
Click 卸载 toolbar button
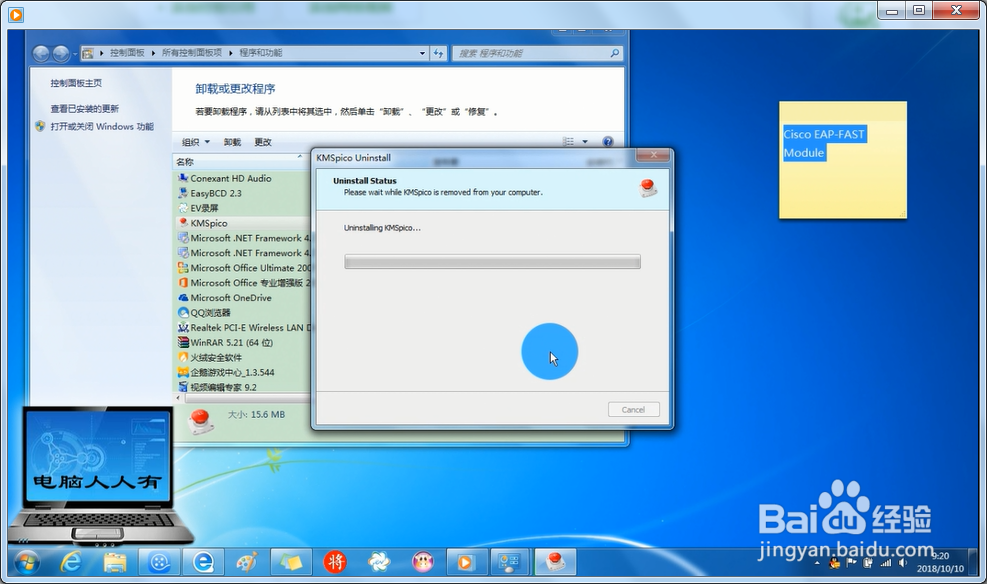[x=232, y=142]
